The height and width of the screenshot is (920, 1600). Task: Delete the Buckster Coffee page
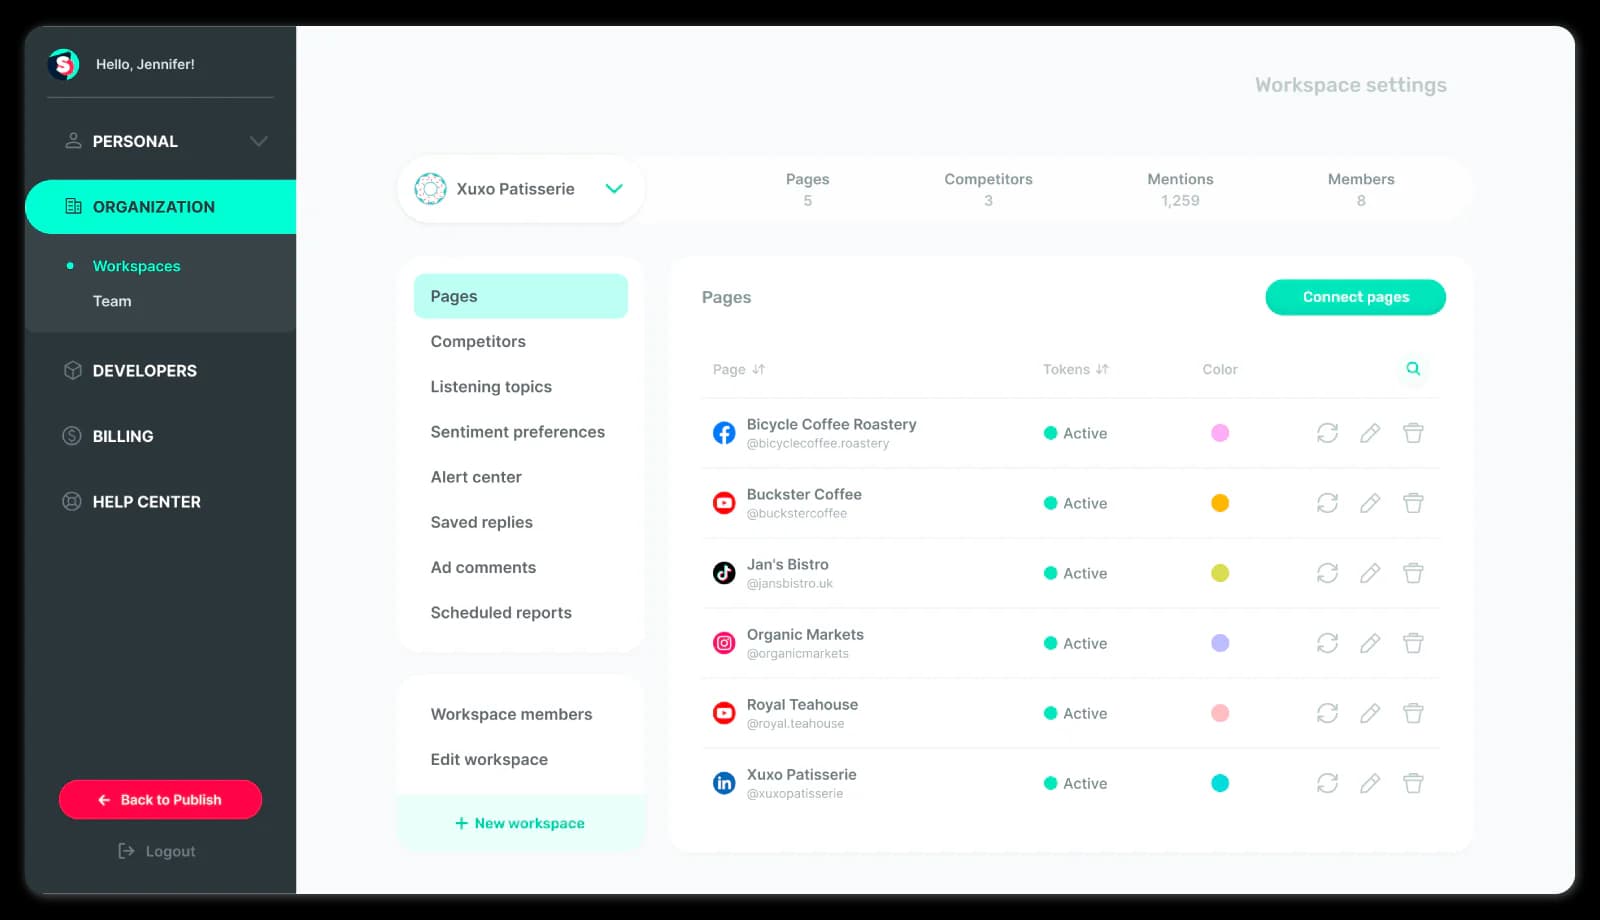tap(1413, 503)
